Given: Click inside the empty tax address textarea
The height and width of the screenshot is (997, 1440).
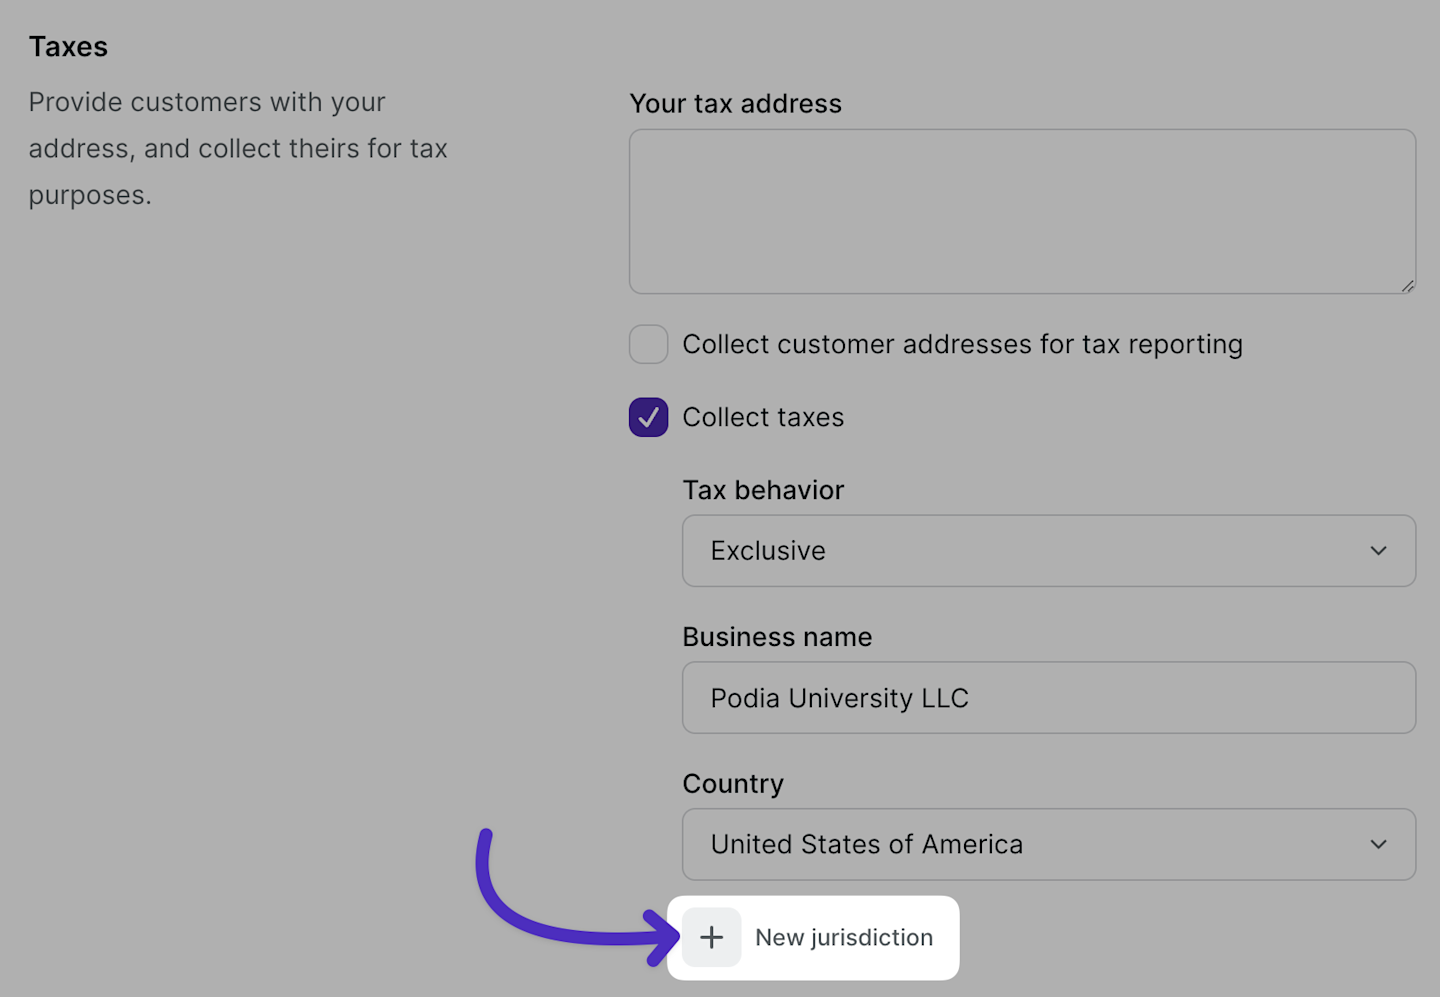Looking at the screenshot, I should tap(1021, 211).
